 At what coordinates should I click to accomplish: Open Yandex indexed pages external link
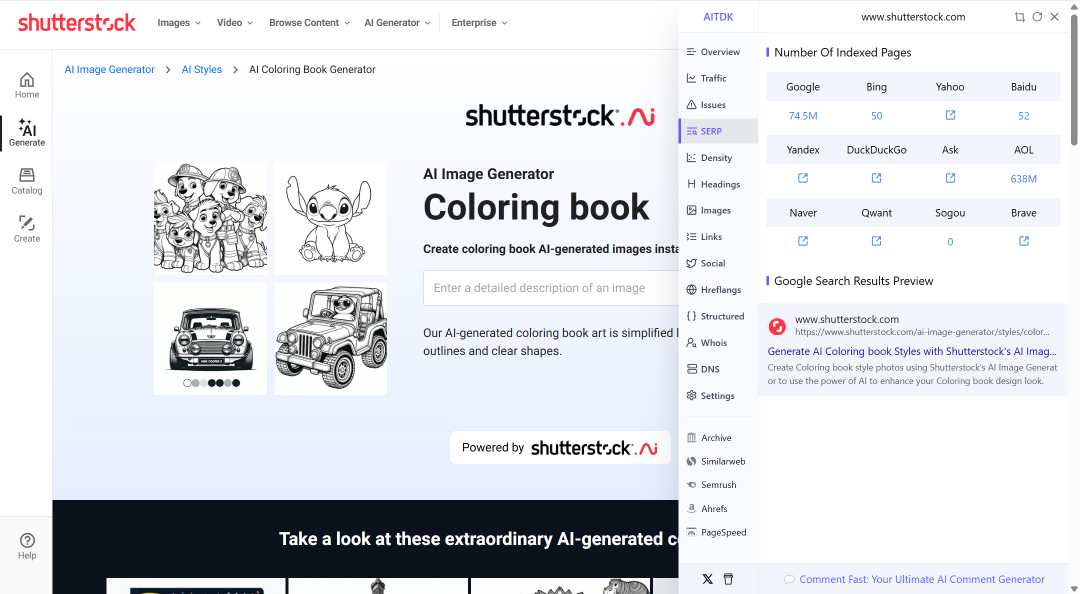803,178
